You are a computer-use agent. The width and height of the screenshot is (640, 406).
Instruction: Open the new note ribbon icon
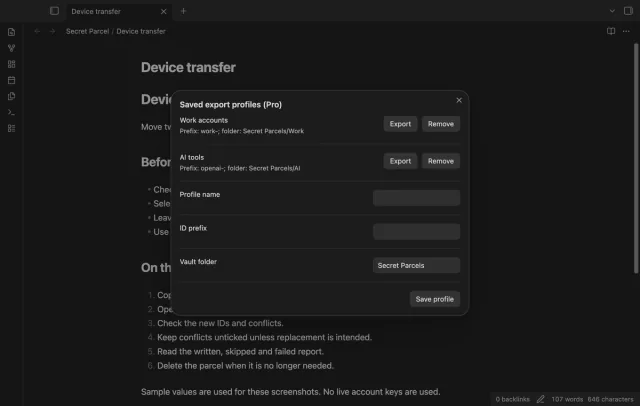coord(11,32)
